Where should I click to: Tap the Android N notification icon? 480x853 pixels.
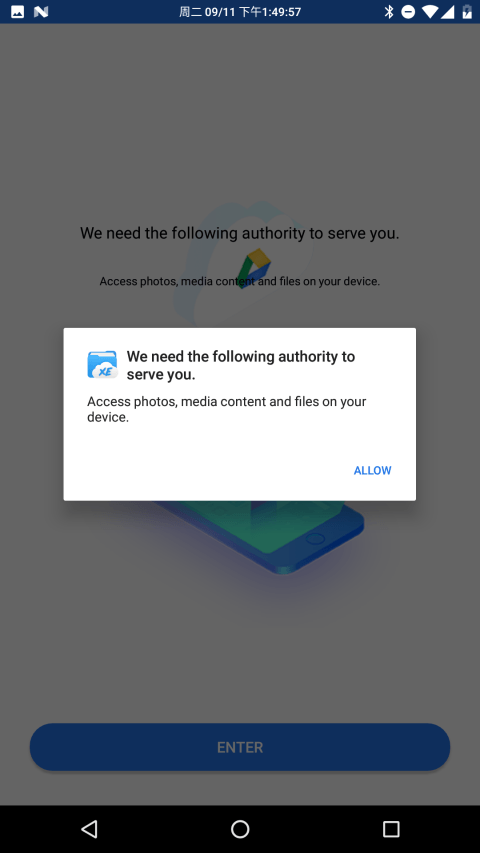(x=41, y=11)
